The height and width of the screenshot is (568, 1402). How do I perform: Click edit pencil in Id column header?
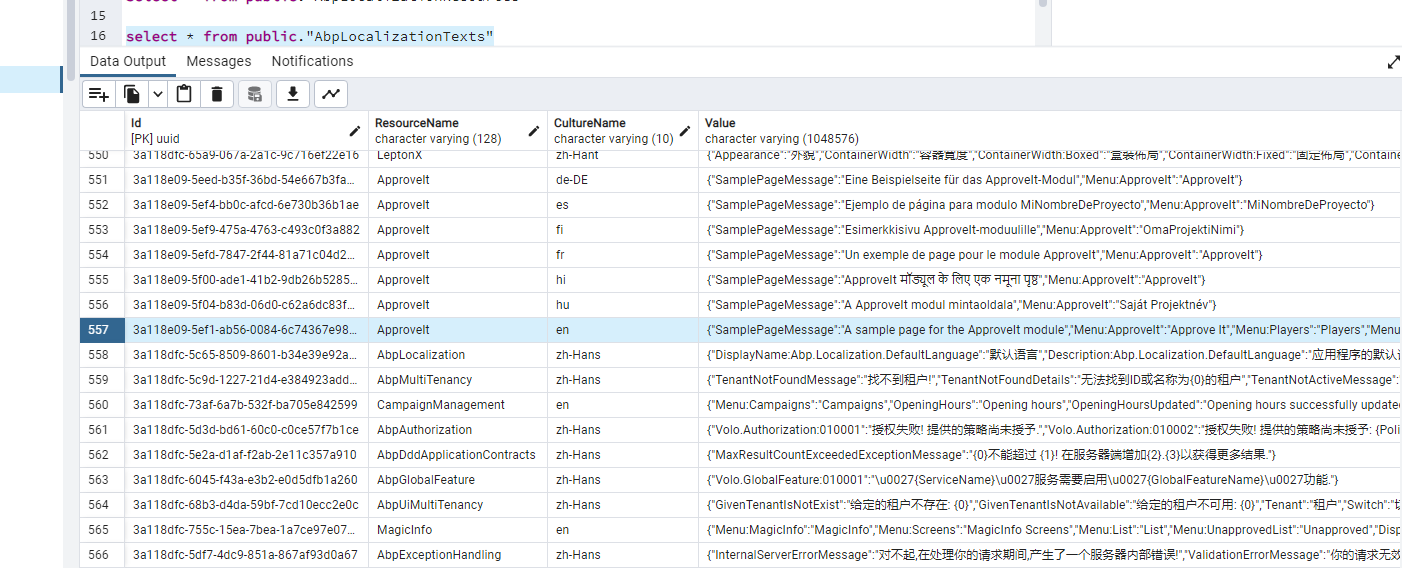[355, 131]
